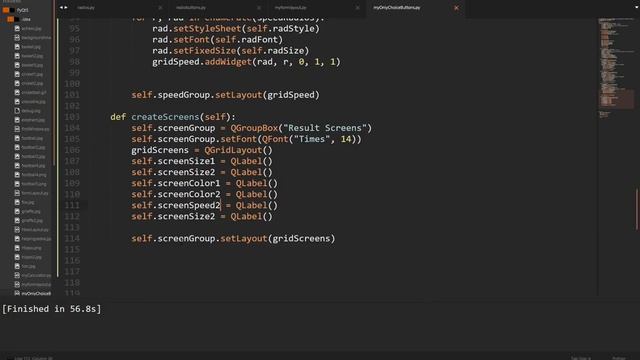Select the myOnlyChoiceButtons.py tab
The width and height of the screenshot is (640, 360).
[x=397, y=8]
